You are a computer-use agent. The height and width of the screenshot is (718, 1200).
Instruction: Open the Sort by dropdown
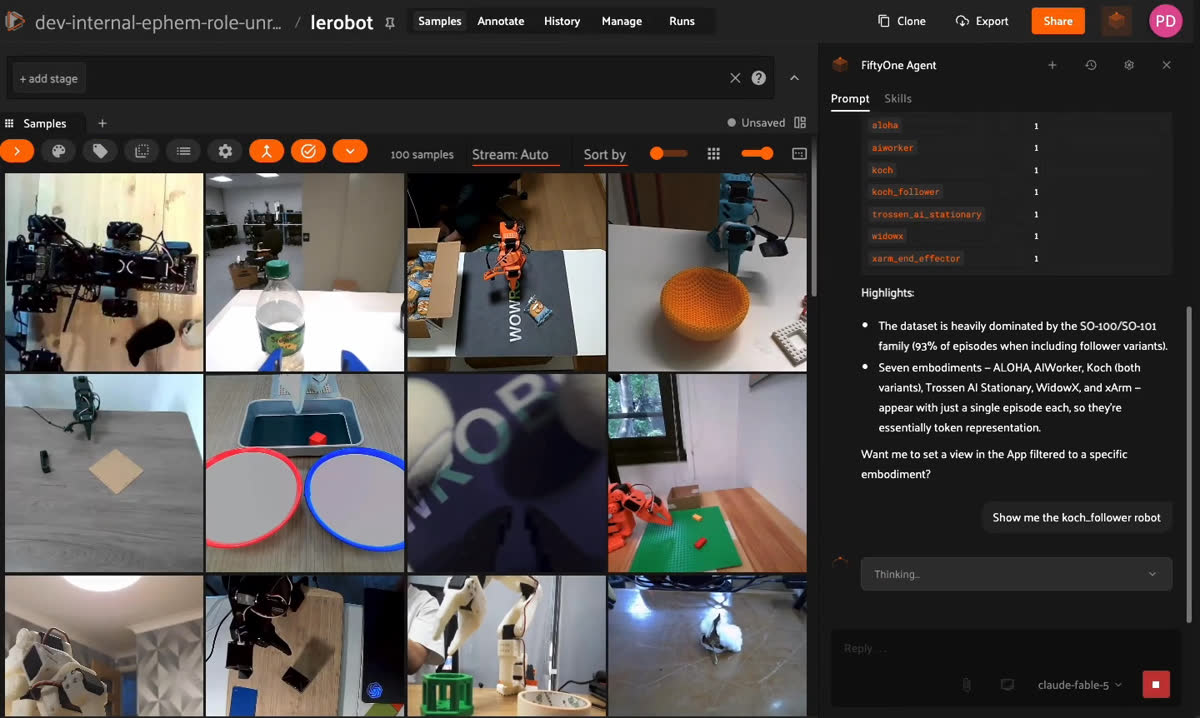[605, 154]
